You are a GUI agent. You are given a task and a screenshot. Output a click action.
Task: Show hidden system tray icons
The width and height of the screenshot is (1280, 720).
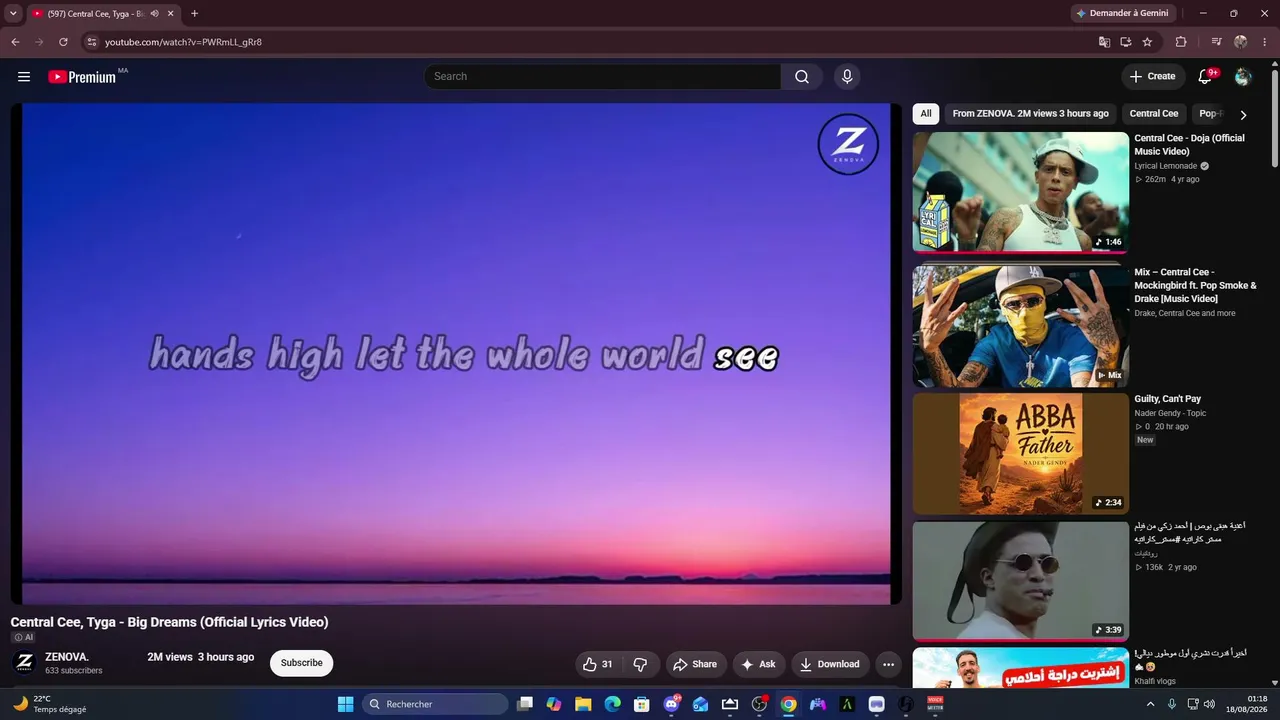(x=1150, y=704)
